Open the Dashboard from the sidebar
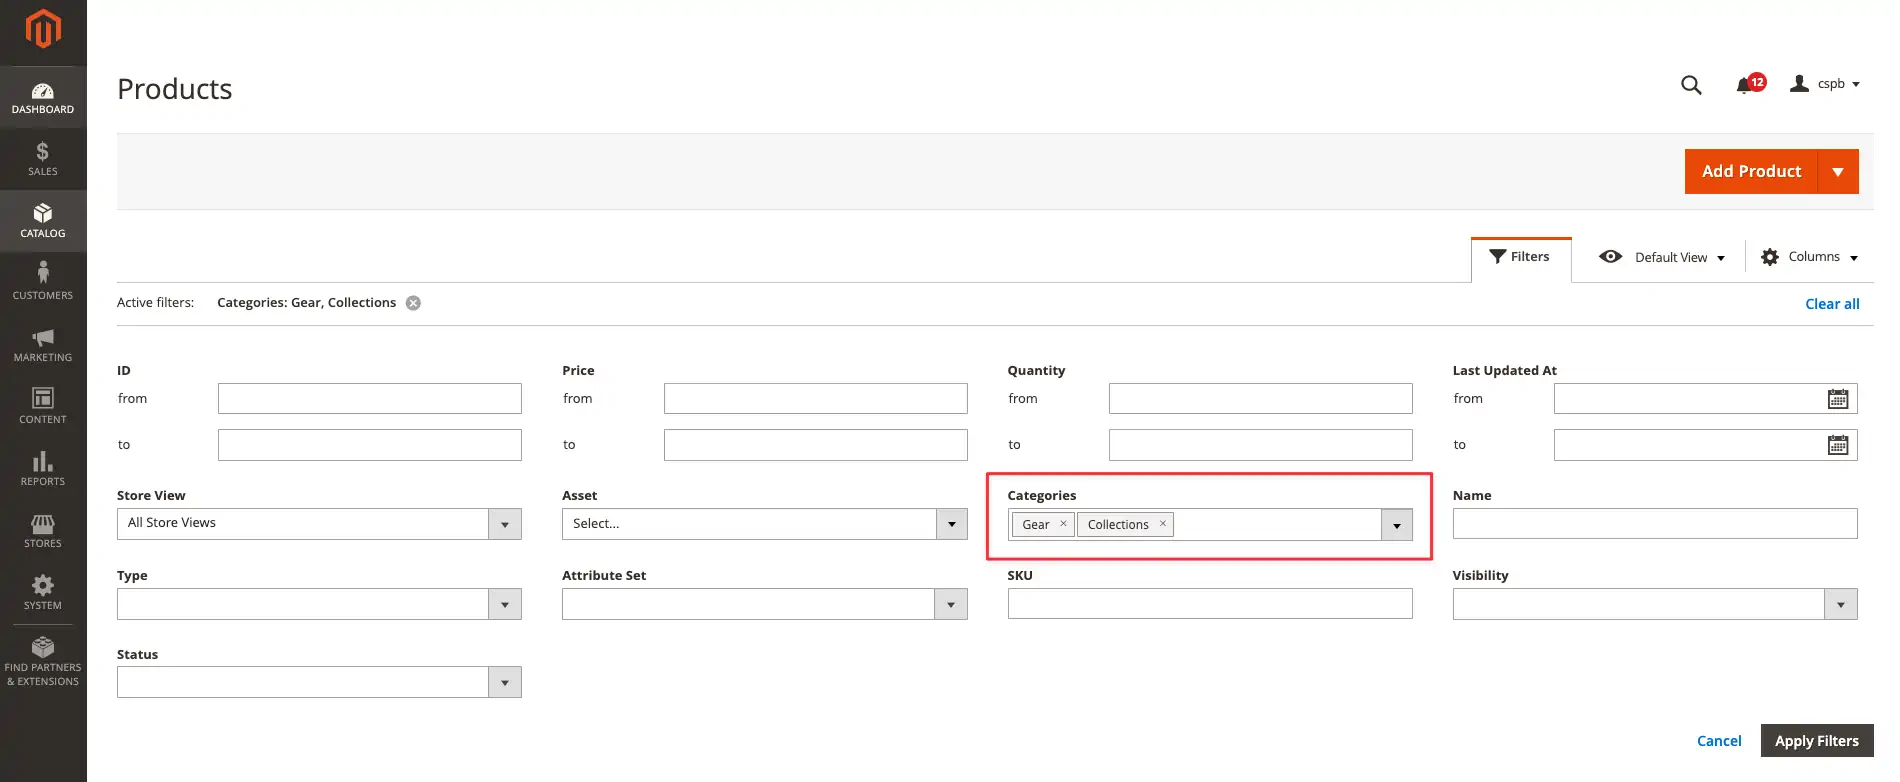1900x782 pixels. [x=43, y=97]
